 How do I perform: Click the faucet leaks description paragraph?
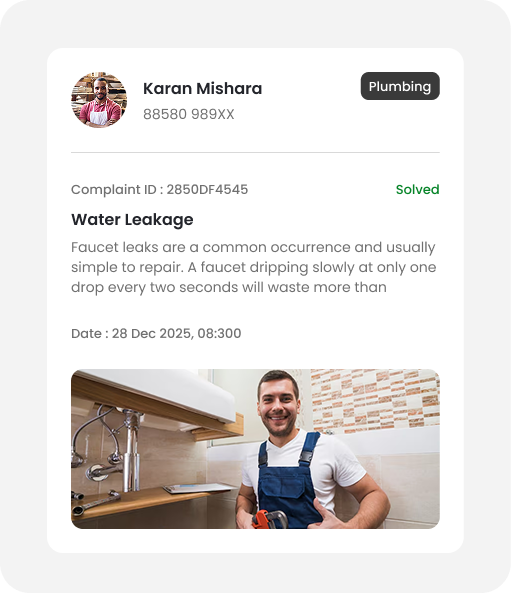pos(253,267)
